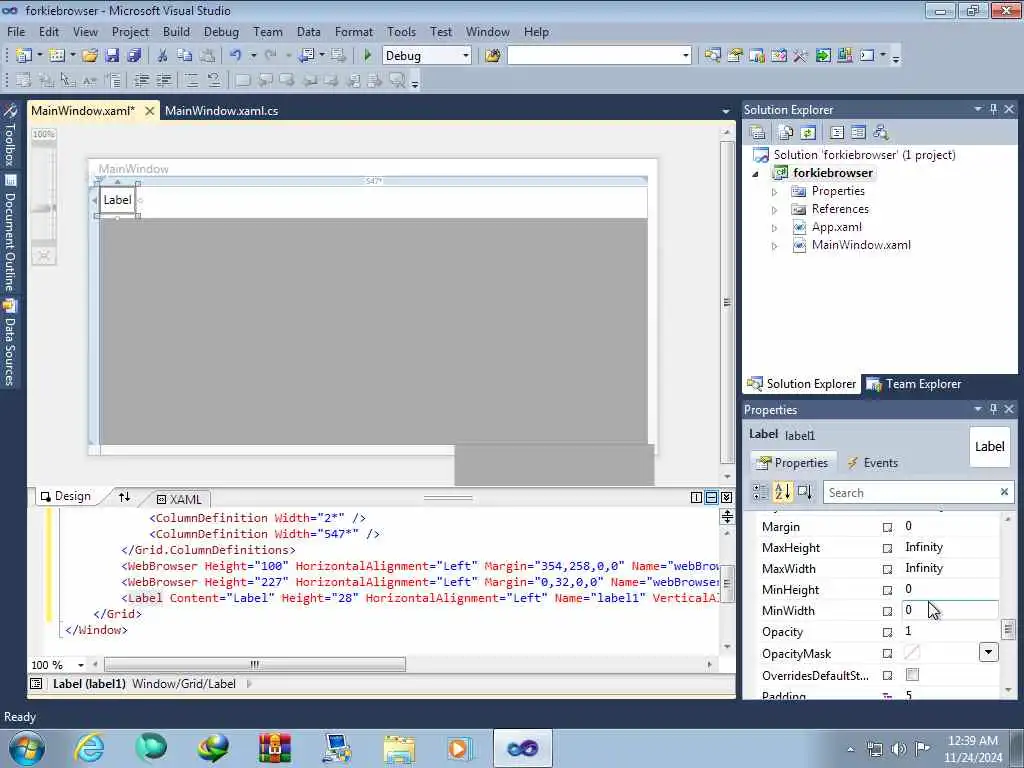Viewport: 1024px width, 768px height.
Task: Cut the selection with the scissors icon
Action: (163, 56)
